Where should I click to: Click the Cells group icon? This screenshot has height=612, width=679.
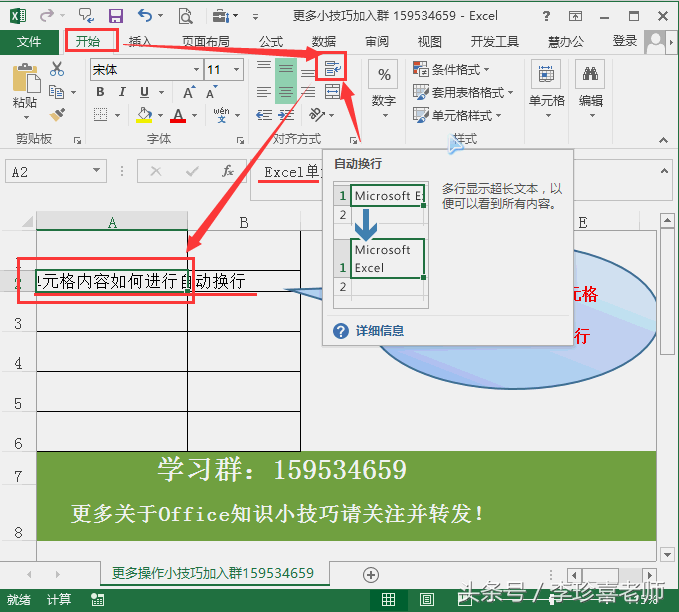point(546,74)
